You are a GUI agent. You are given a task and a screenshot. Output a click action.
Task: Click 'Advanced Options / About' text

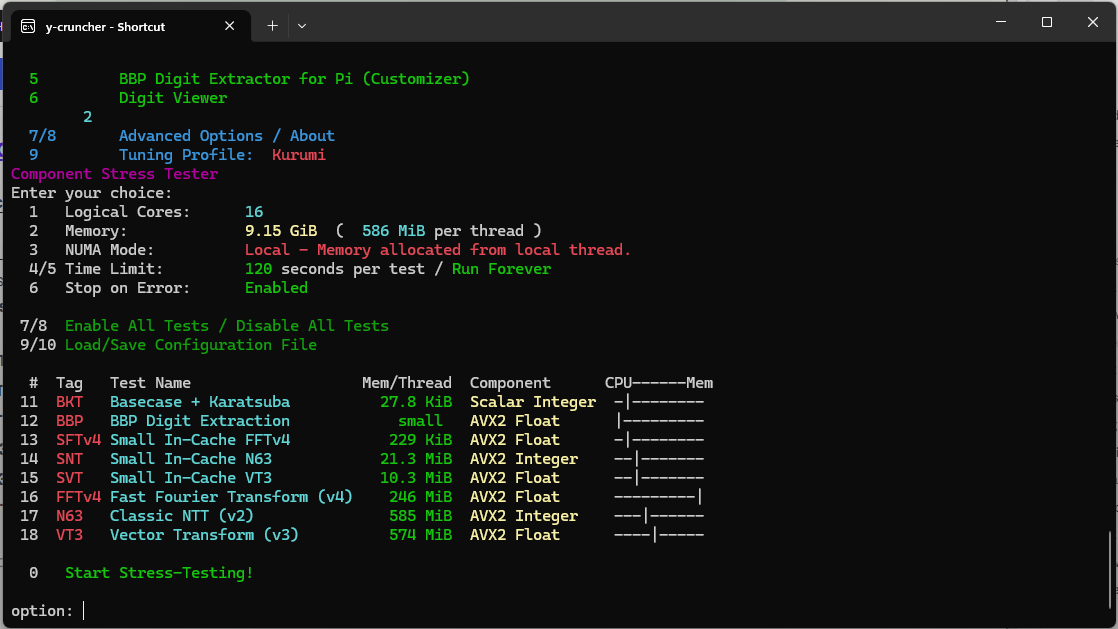tap(226, 135)
